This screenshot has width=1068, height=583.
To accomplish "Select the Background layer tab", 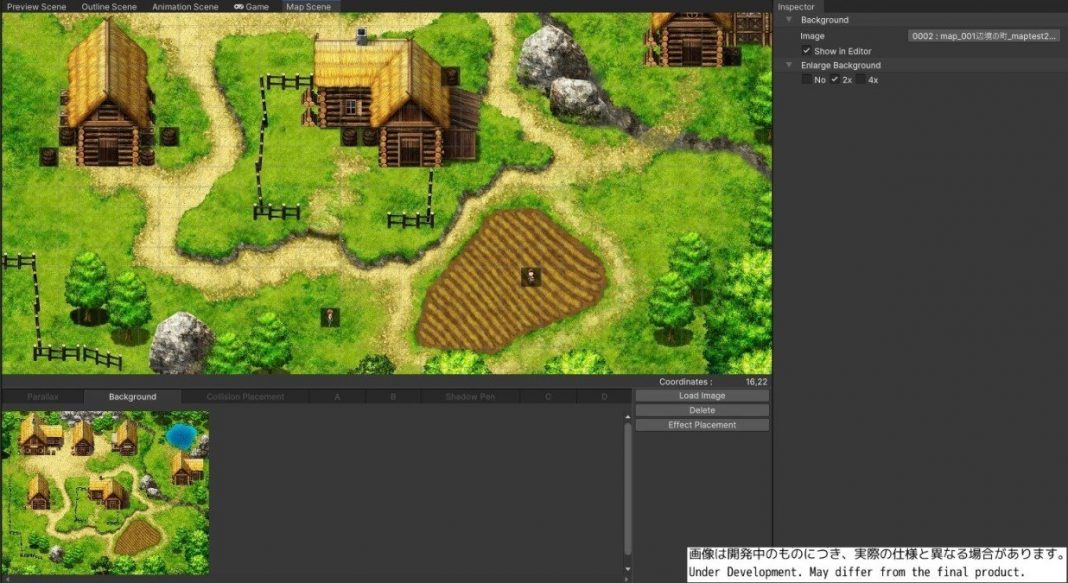I will [132, 396].
